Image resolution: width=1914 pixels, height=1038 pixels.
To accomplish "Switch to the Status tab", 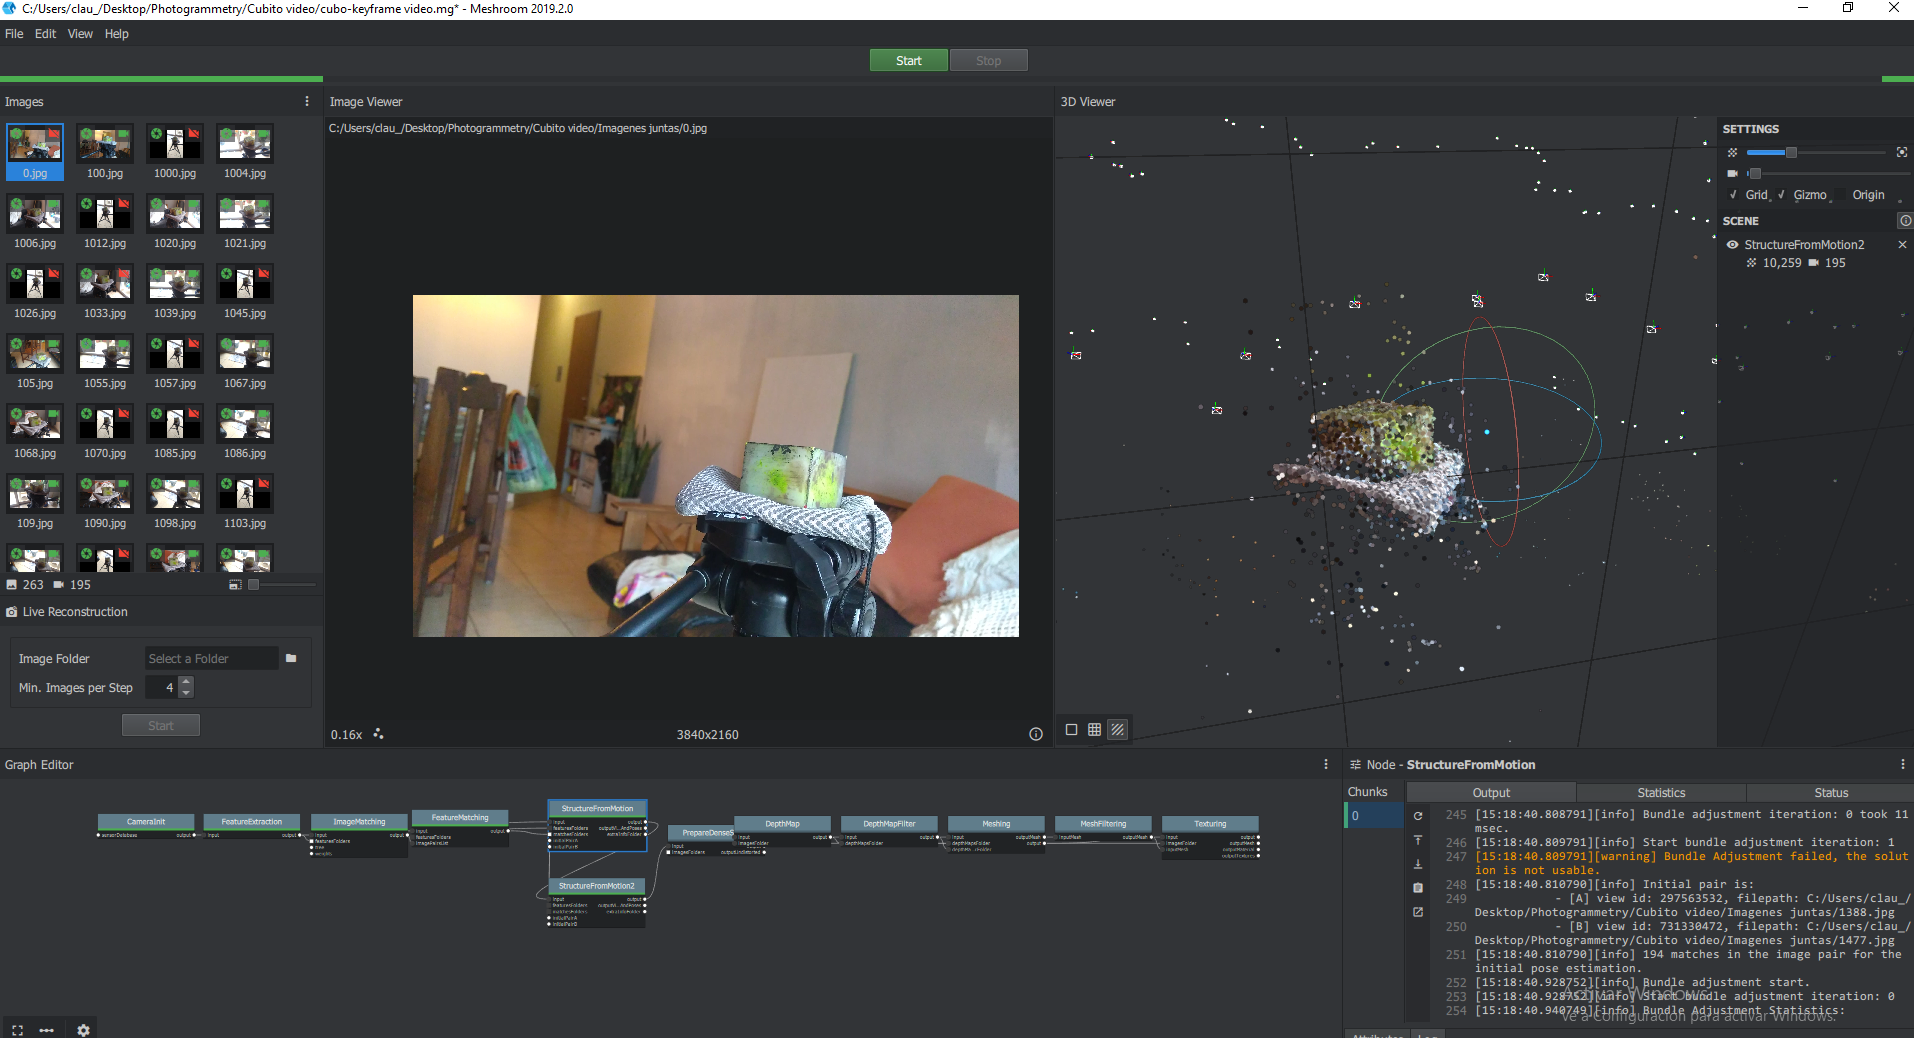I will [1831, 792].
